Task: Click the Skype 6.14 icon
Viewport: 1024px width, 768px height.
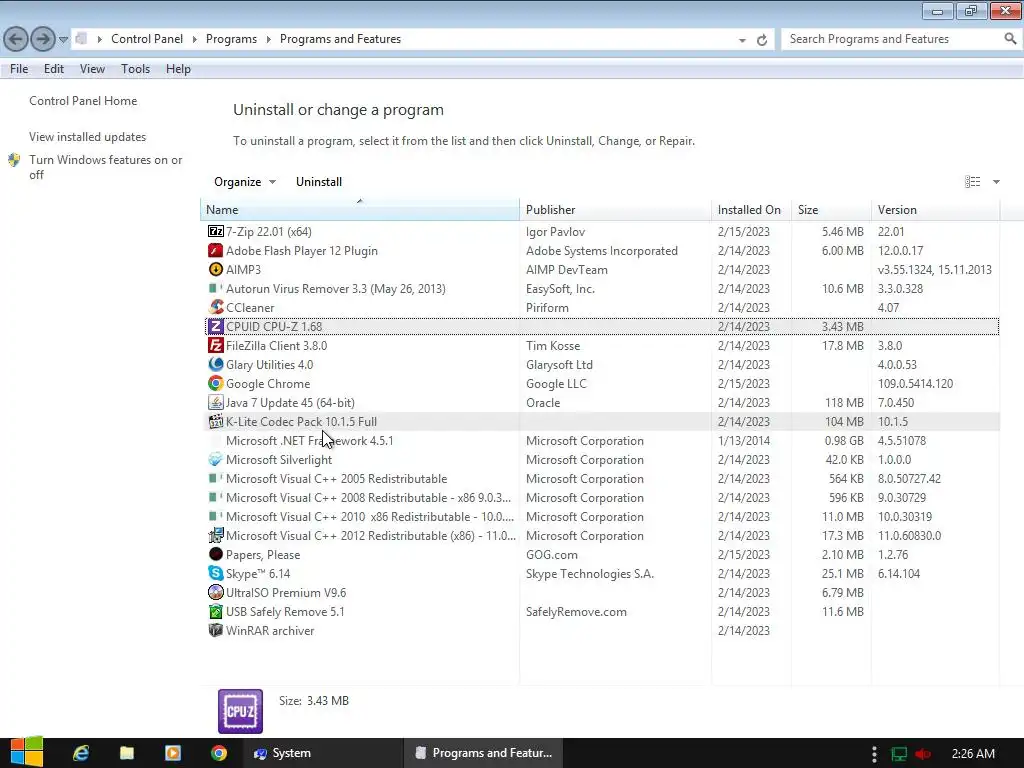Action: (216, 573)
